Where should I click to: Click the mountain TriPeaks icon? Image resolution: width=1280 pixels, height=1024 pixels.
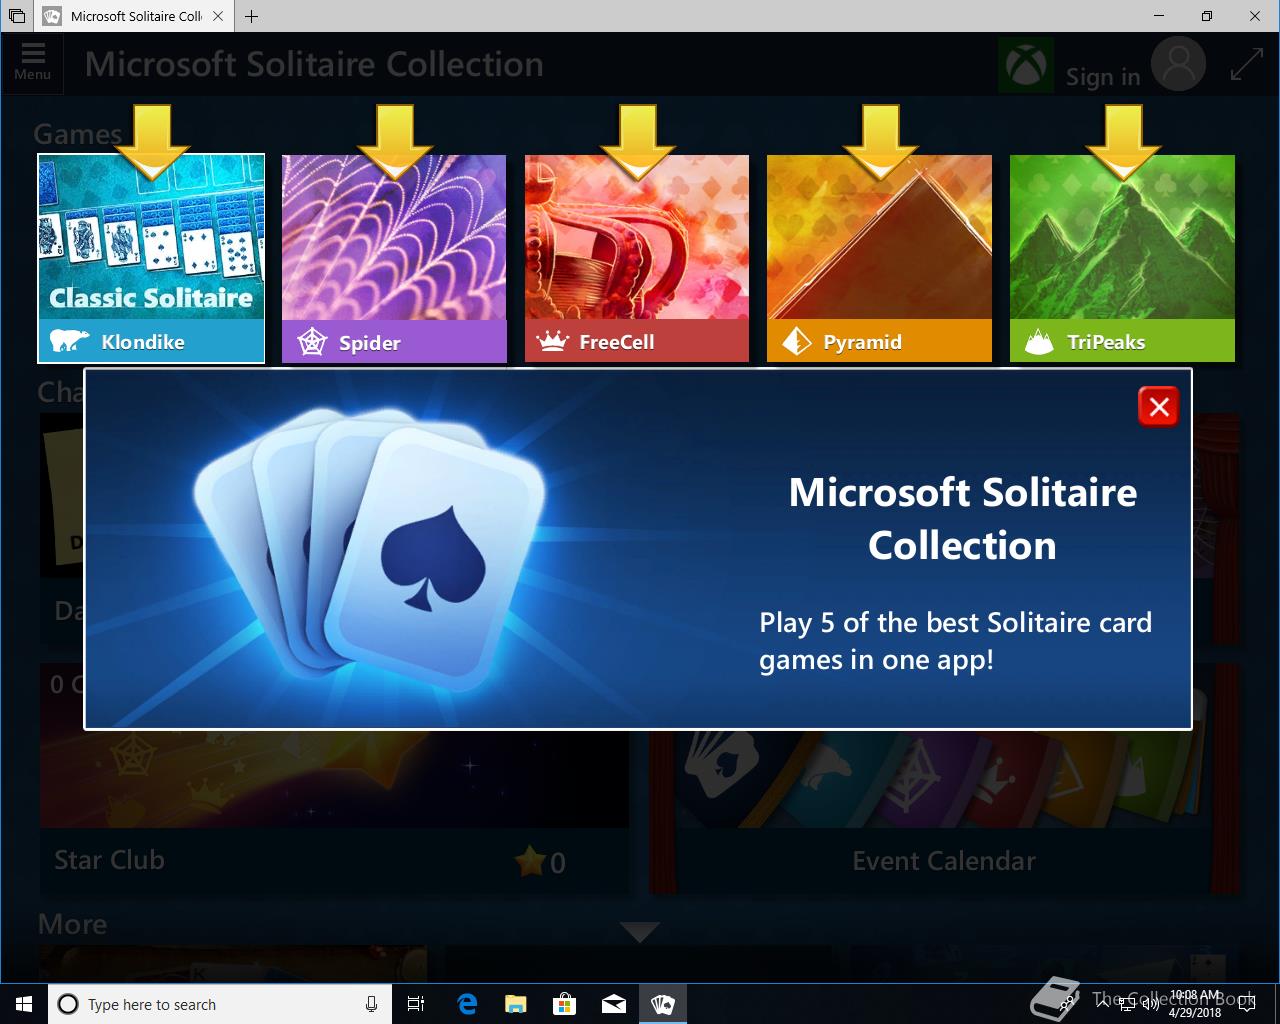coord(1039,342)
